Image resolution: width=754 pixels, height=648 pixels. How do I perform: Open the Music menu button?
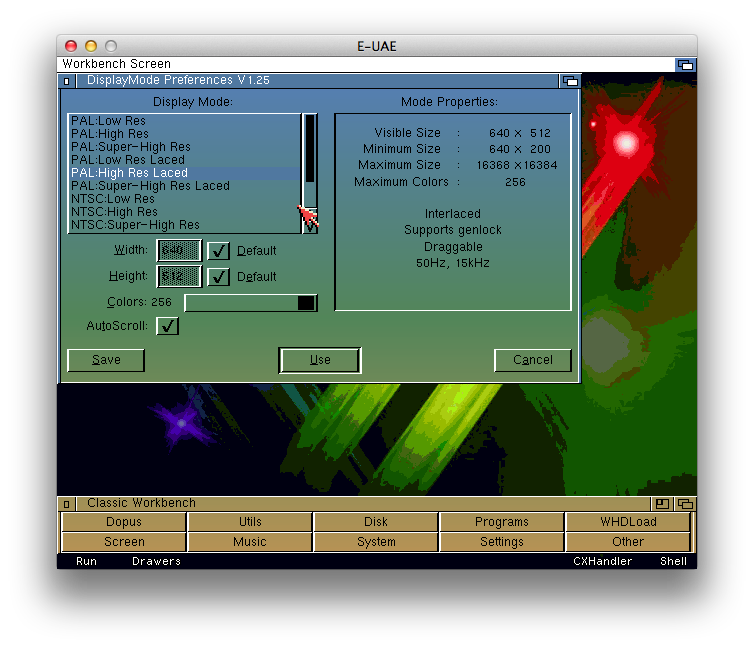point(250,542)
